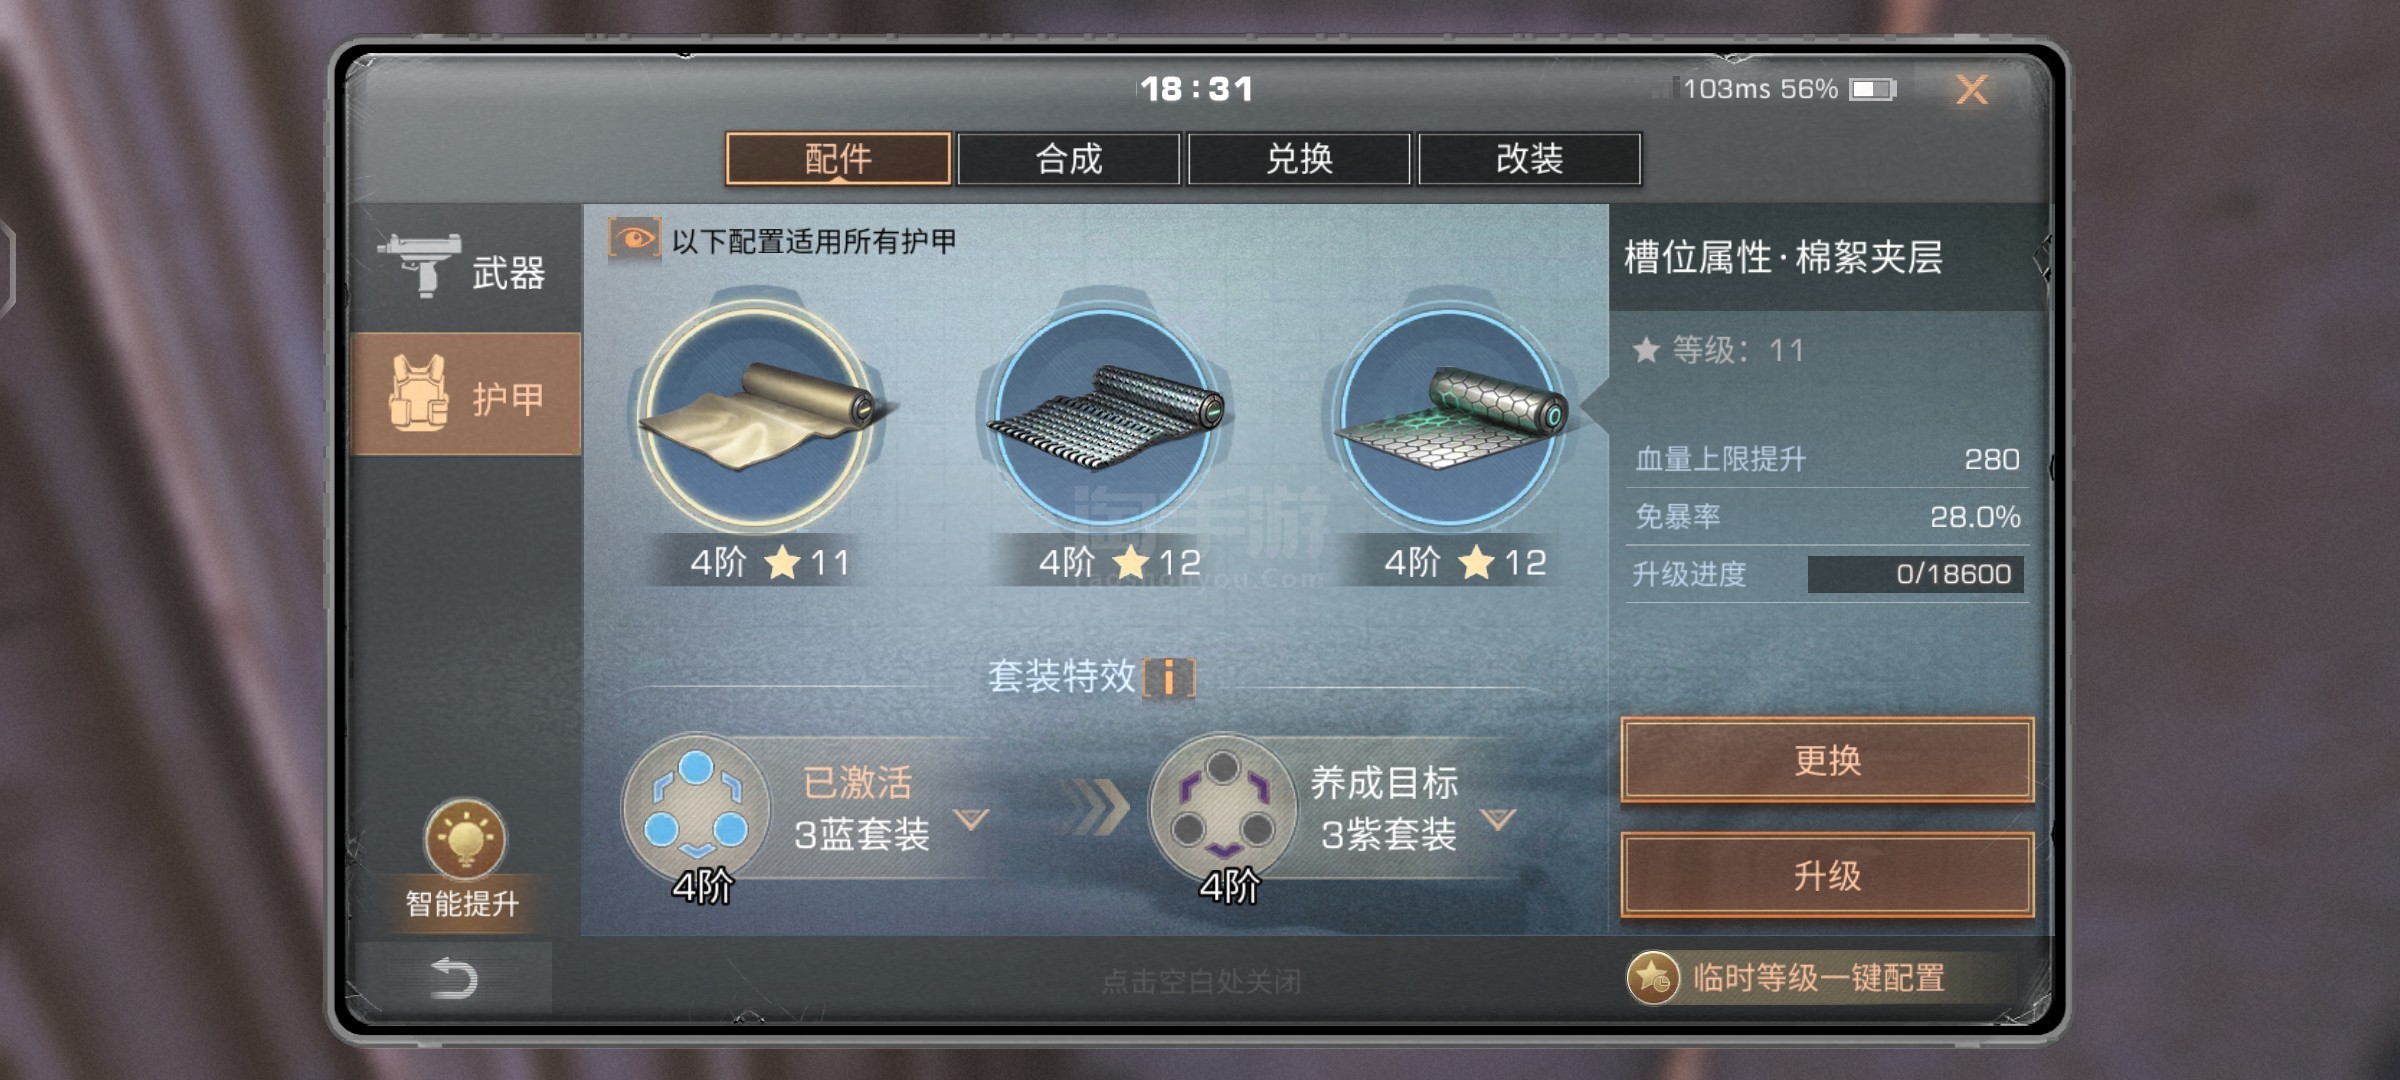Select the hexagon honeycomb attachment slot

tap(1450, 415)
